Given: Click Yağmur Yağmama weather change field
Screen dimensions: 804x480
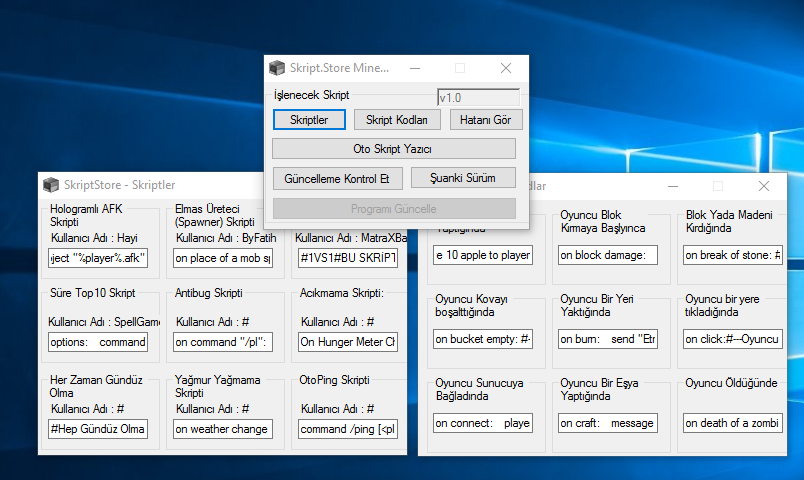Looking at the screenshot, I should point(223,429).
